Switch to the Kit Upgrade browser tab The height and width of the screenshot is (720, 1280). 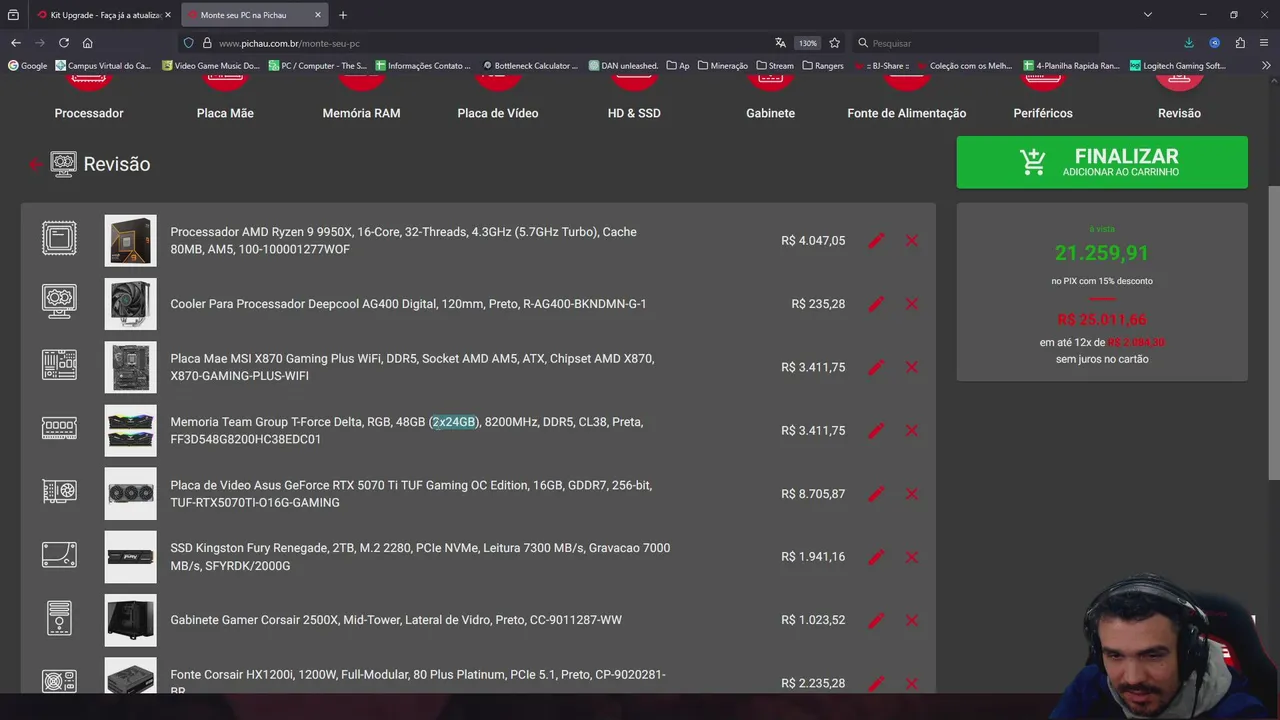(103, 15)
